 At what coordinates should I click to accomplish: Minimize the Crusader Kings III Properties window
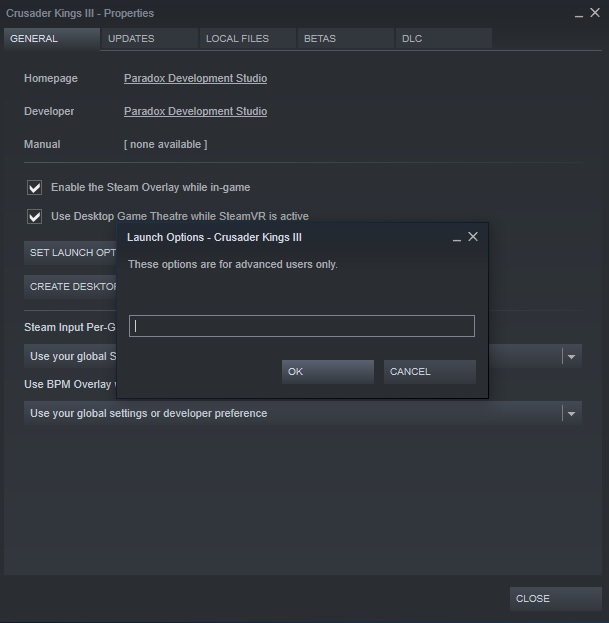[579, 14]
